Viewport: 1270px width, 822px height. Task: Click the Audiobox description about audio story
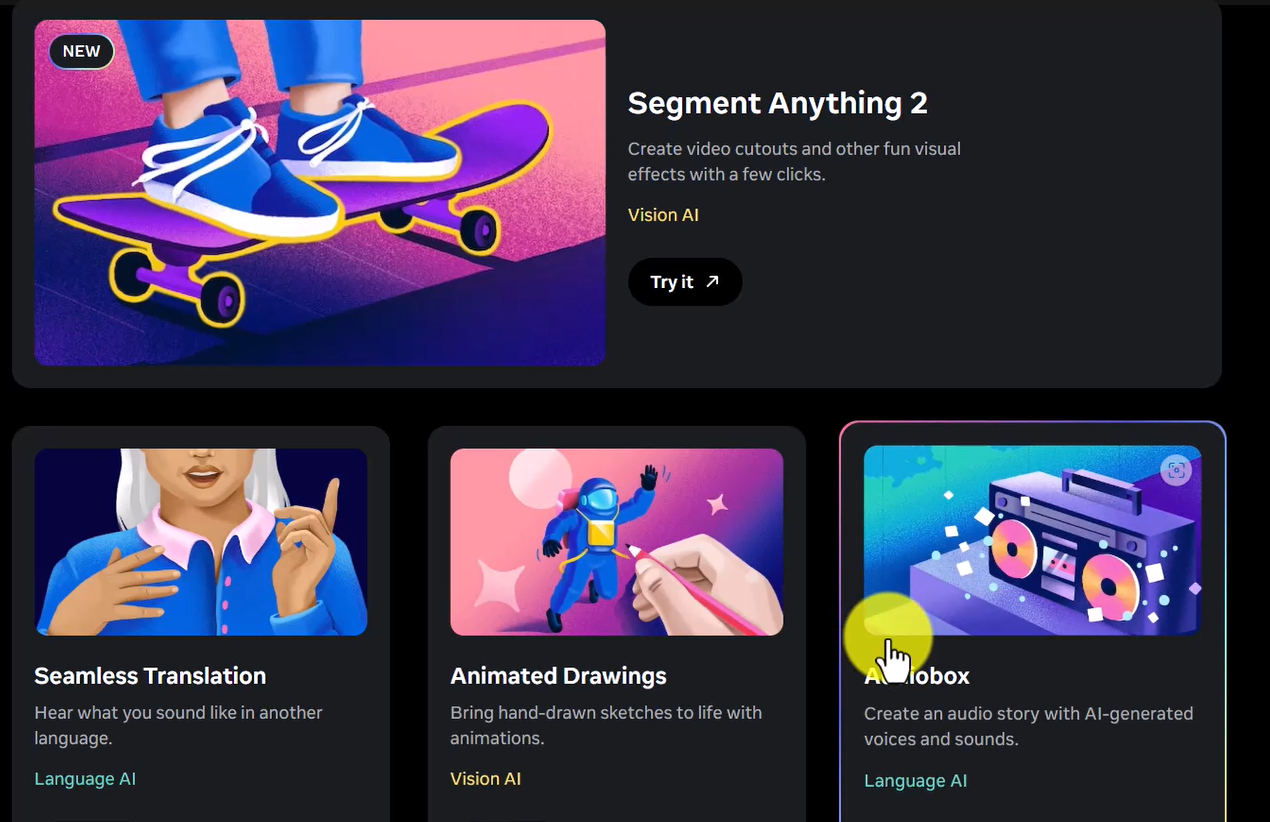[x=1029, y=727]
